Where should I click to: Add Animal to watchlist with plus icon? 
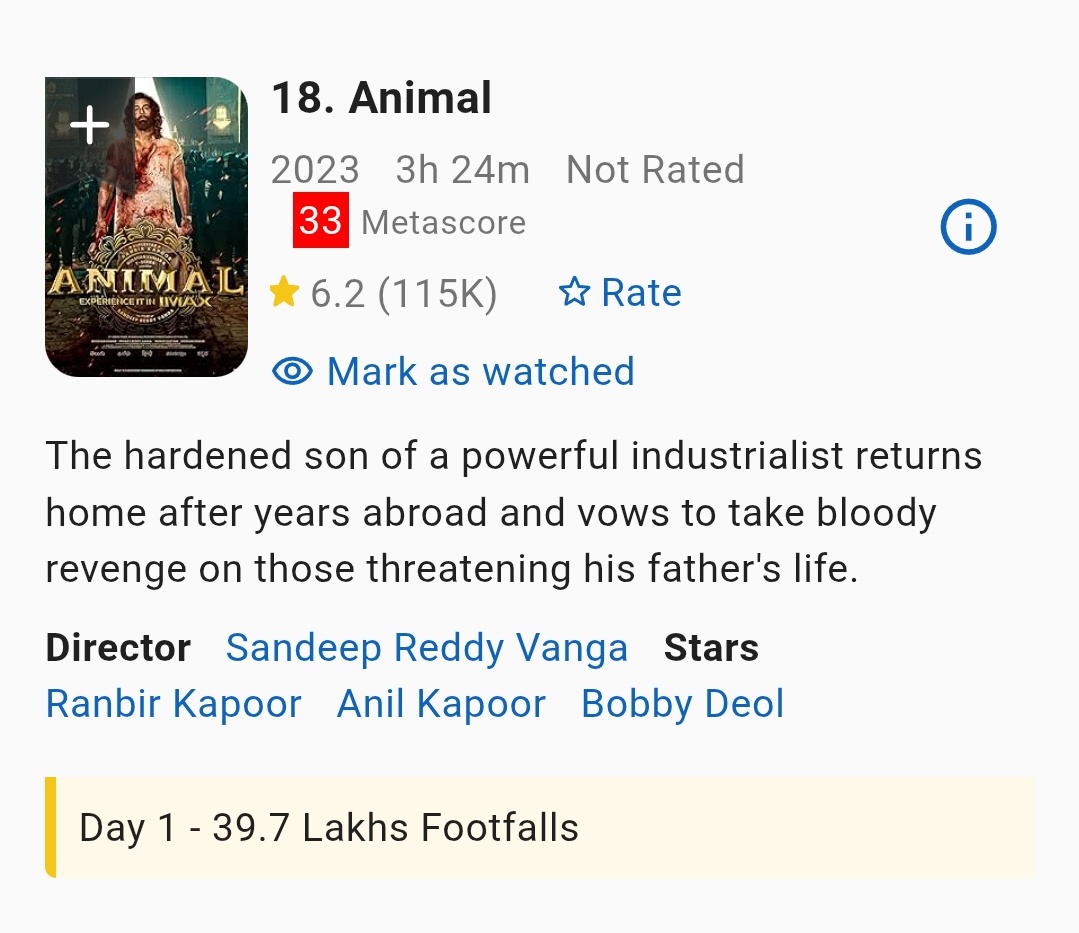click(x=90, y=126)
